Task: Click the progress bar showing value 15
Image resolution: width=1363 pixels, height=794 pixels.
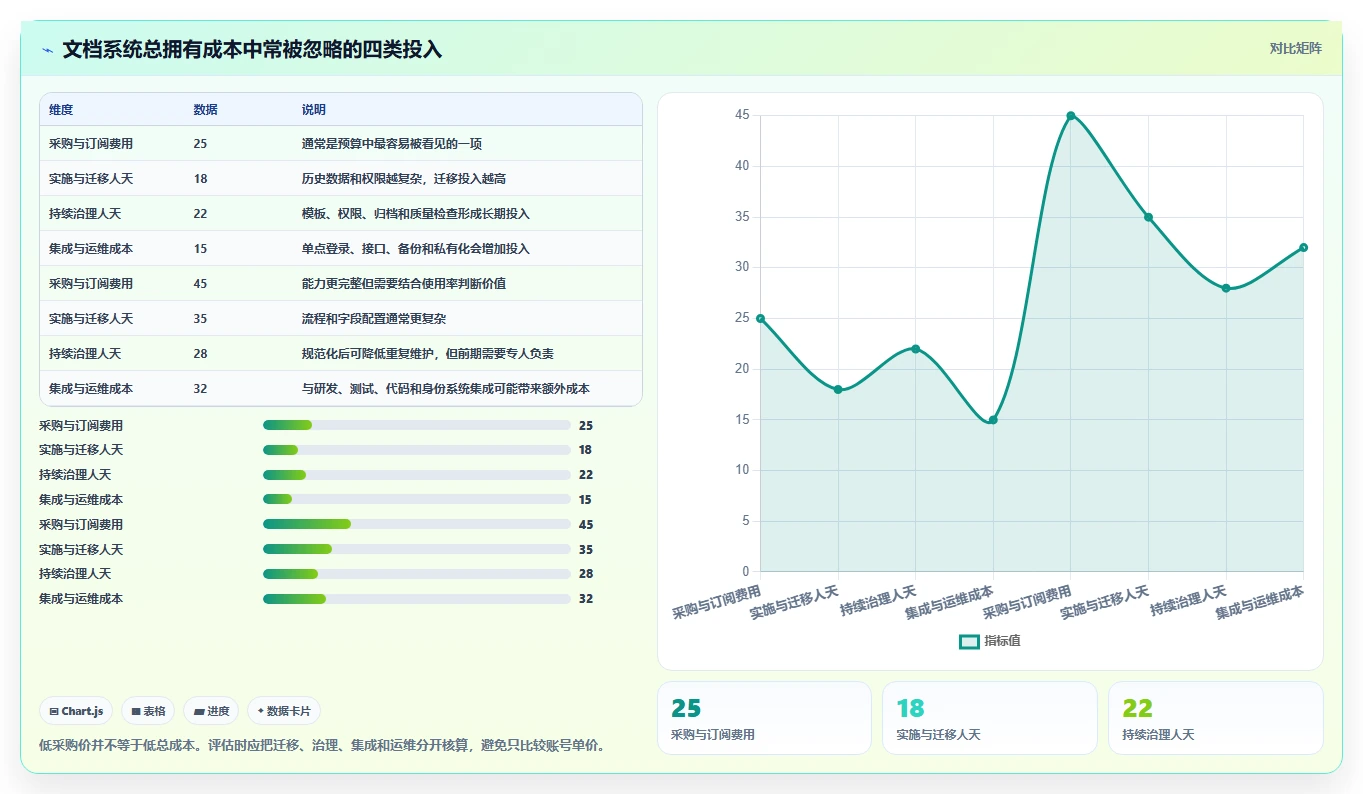Action: [416, 499]
